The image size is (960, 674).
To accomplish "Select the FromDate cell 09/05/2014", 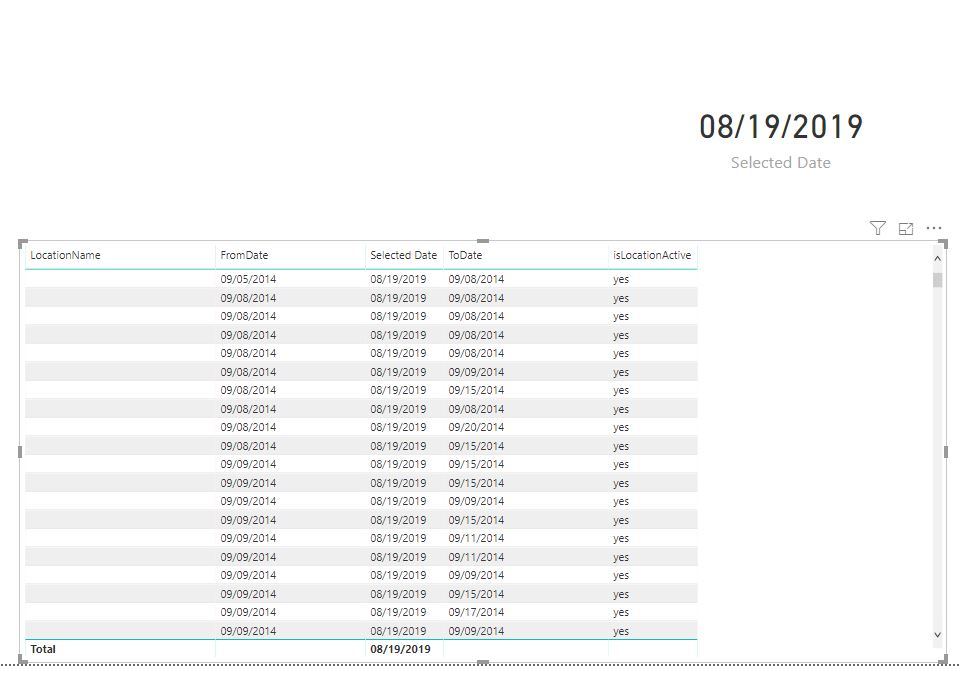I will [248, 279].
